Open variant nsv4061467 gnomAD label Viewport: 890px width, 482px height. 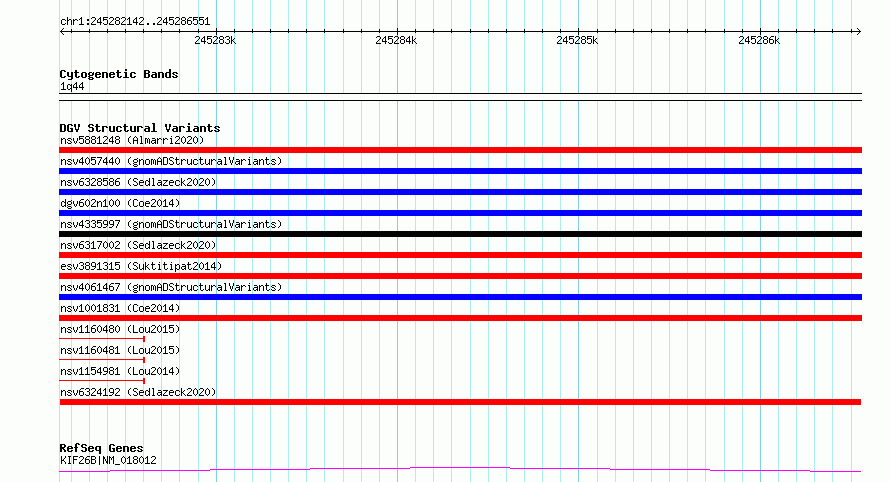(x=171, y=287)
